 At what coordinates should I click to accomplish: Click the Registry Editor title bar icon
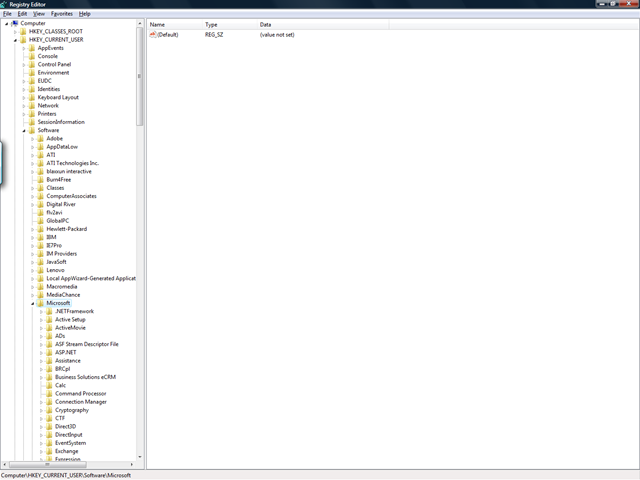point(4,4)
